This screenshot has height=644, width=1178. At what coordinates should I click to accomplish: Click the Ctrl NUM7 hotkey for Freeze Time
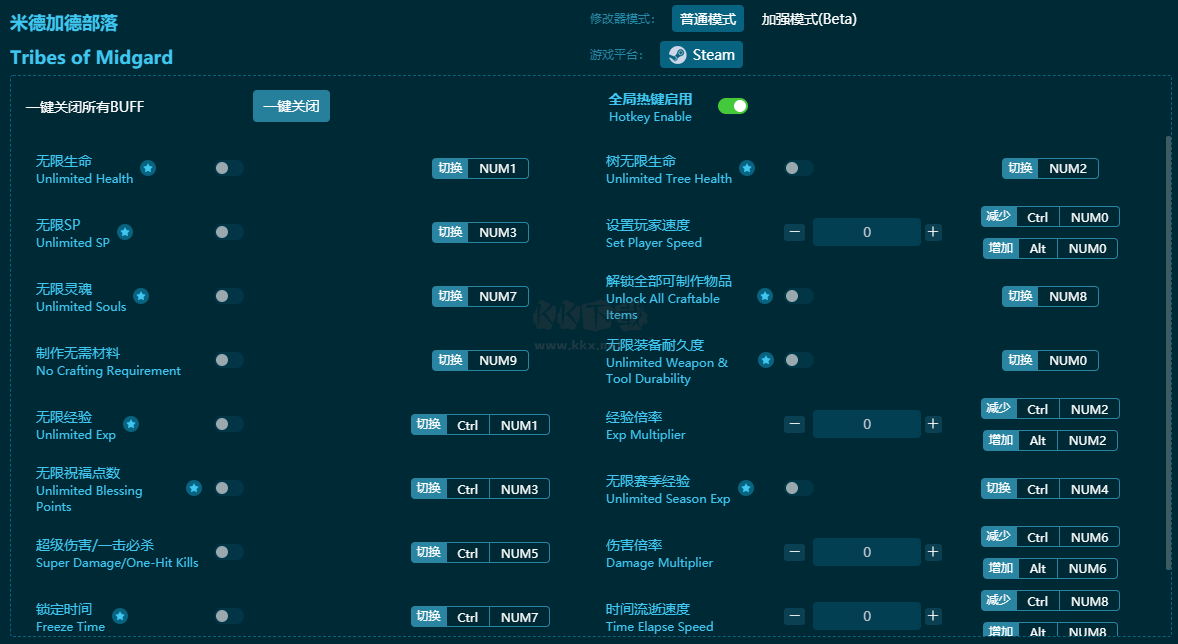point(480,617)
